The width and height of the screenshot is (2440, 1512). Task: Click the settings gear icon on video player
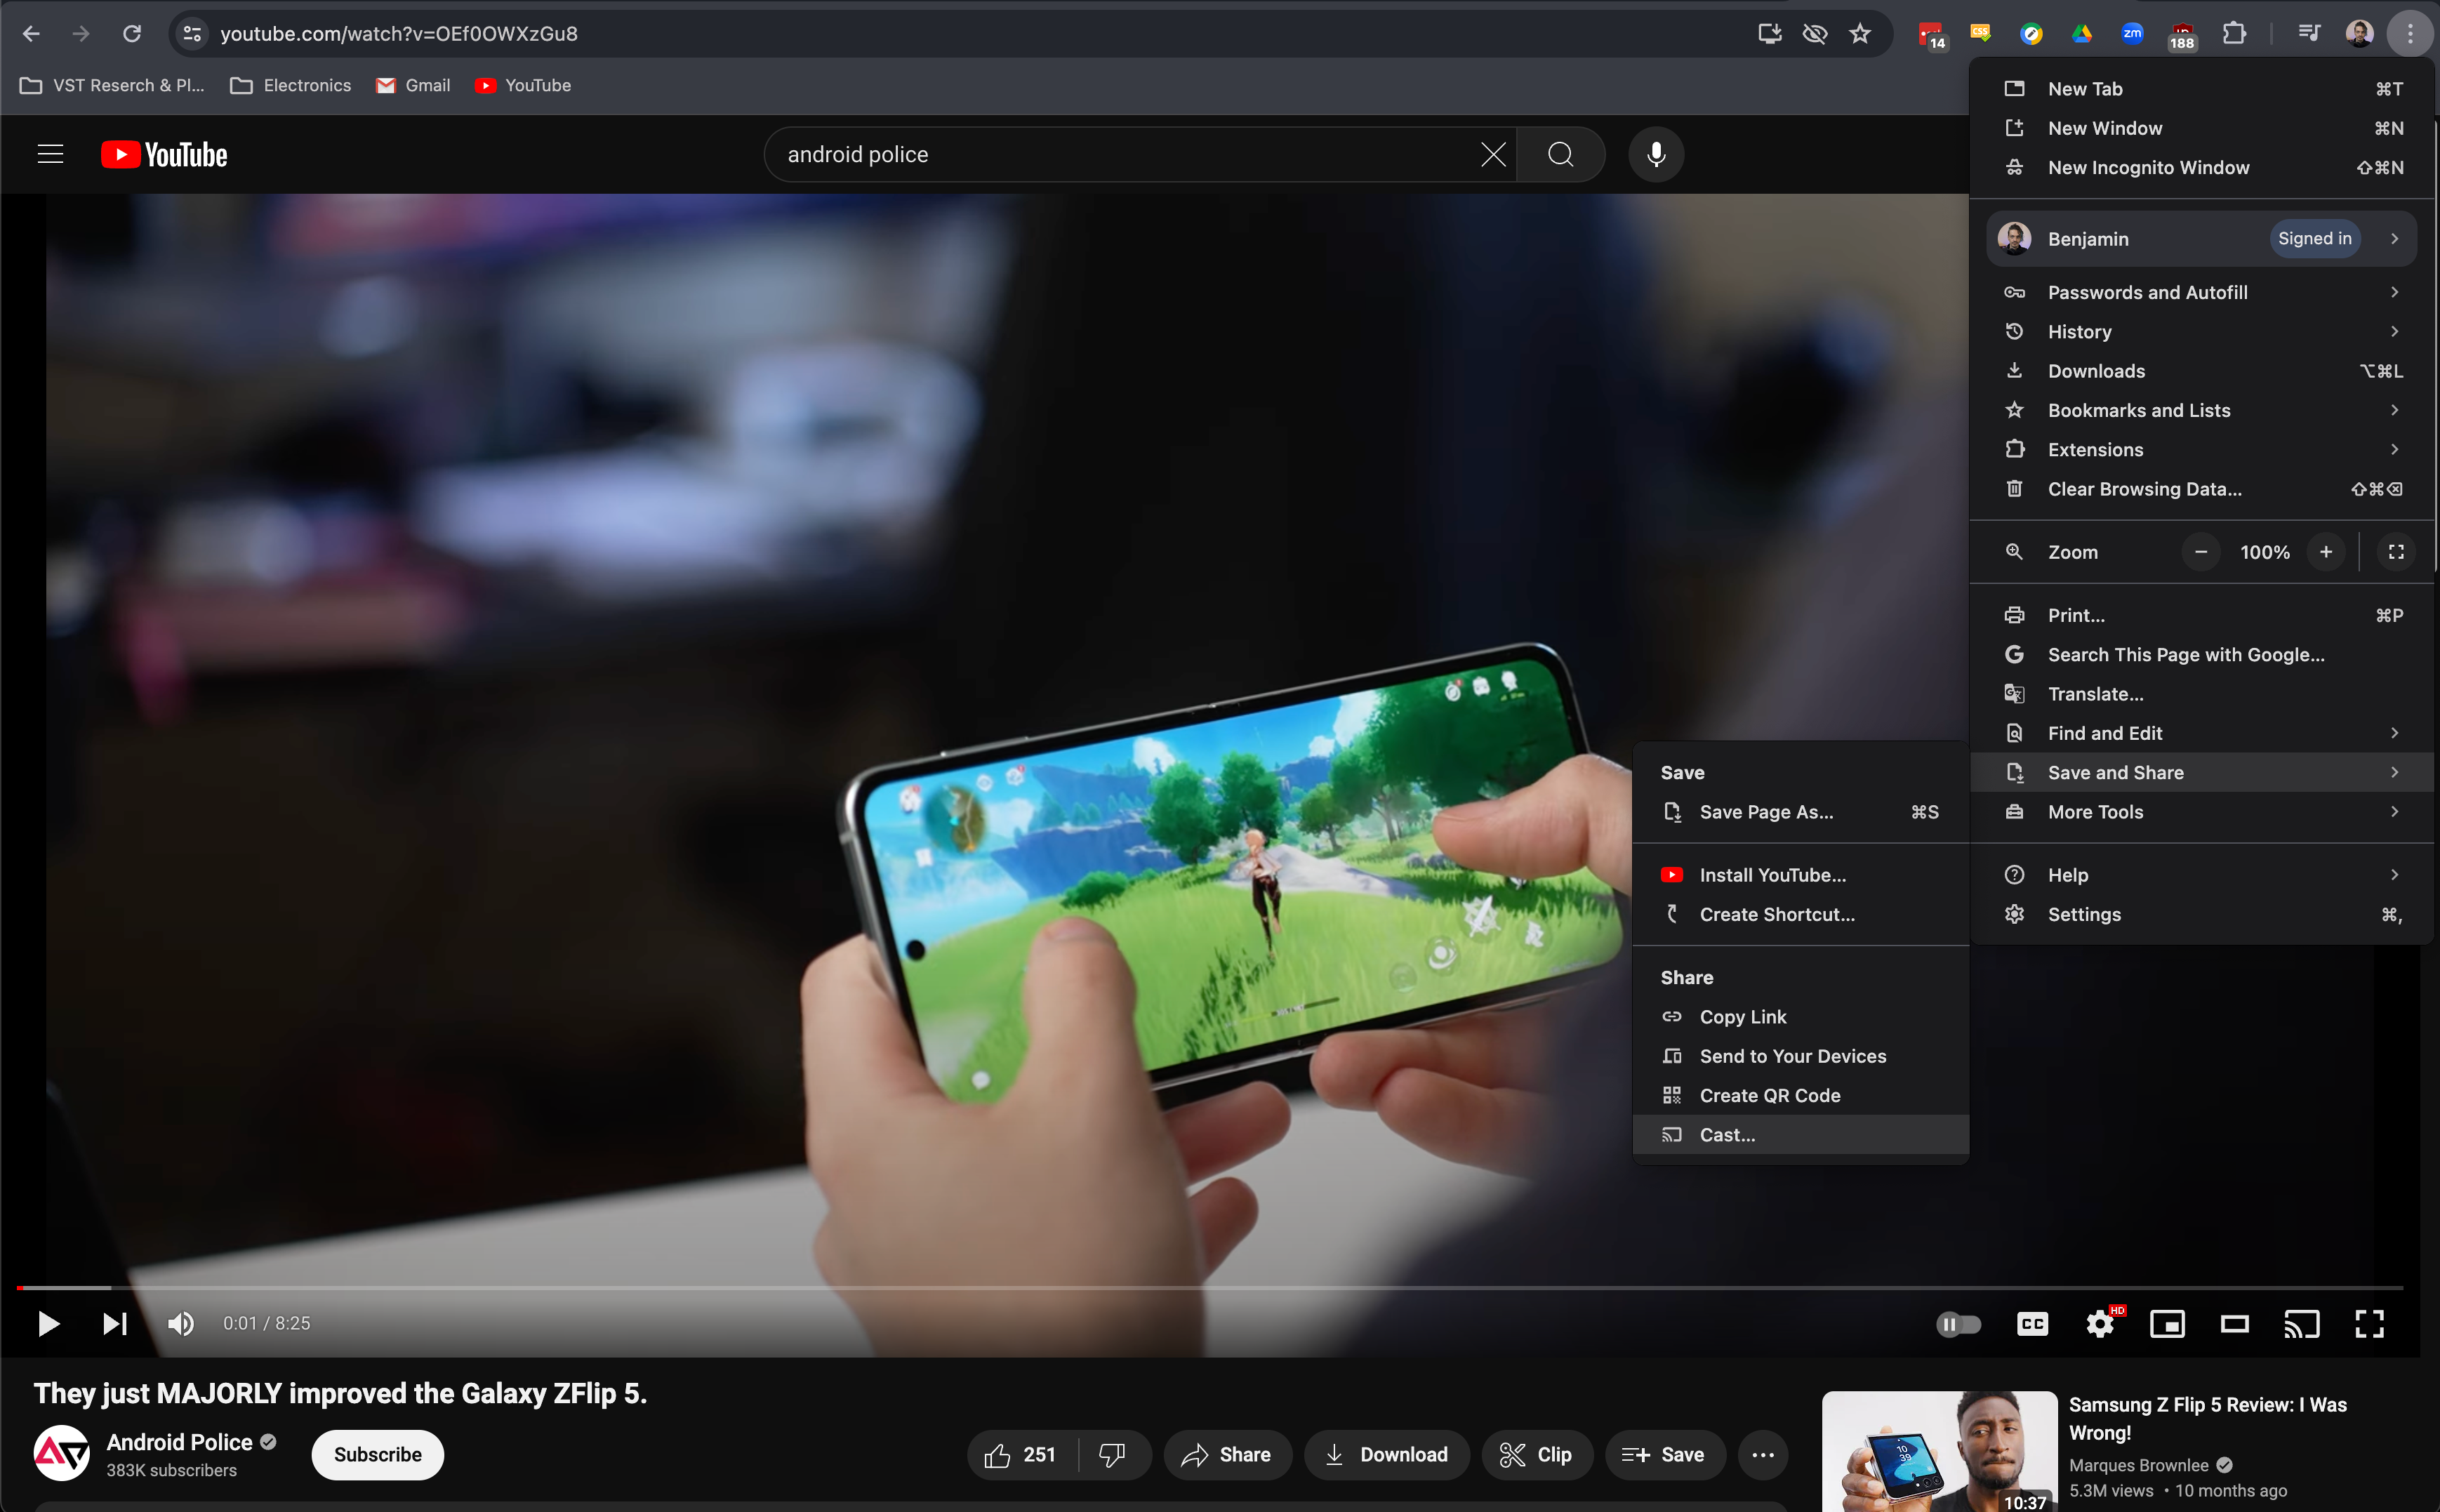[x=2100, y=1322]
